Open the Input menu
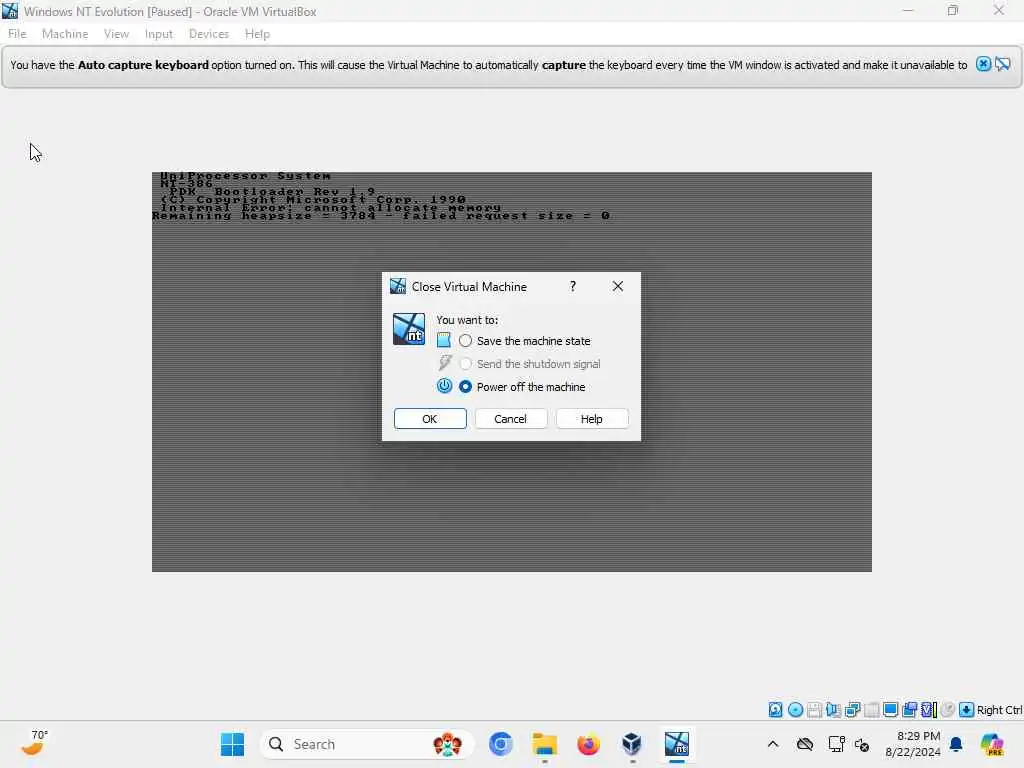Screen dimensions: 1024x768 point(159,34)
